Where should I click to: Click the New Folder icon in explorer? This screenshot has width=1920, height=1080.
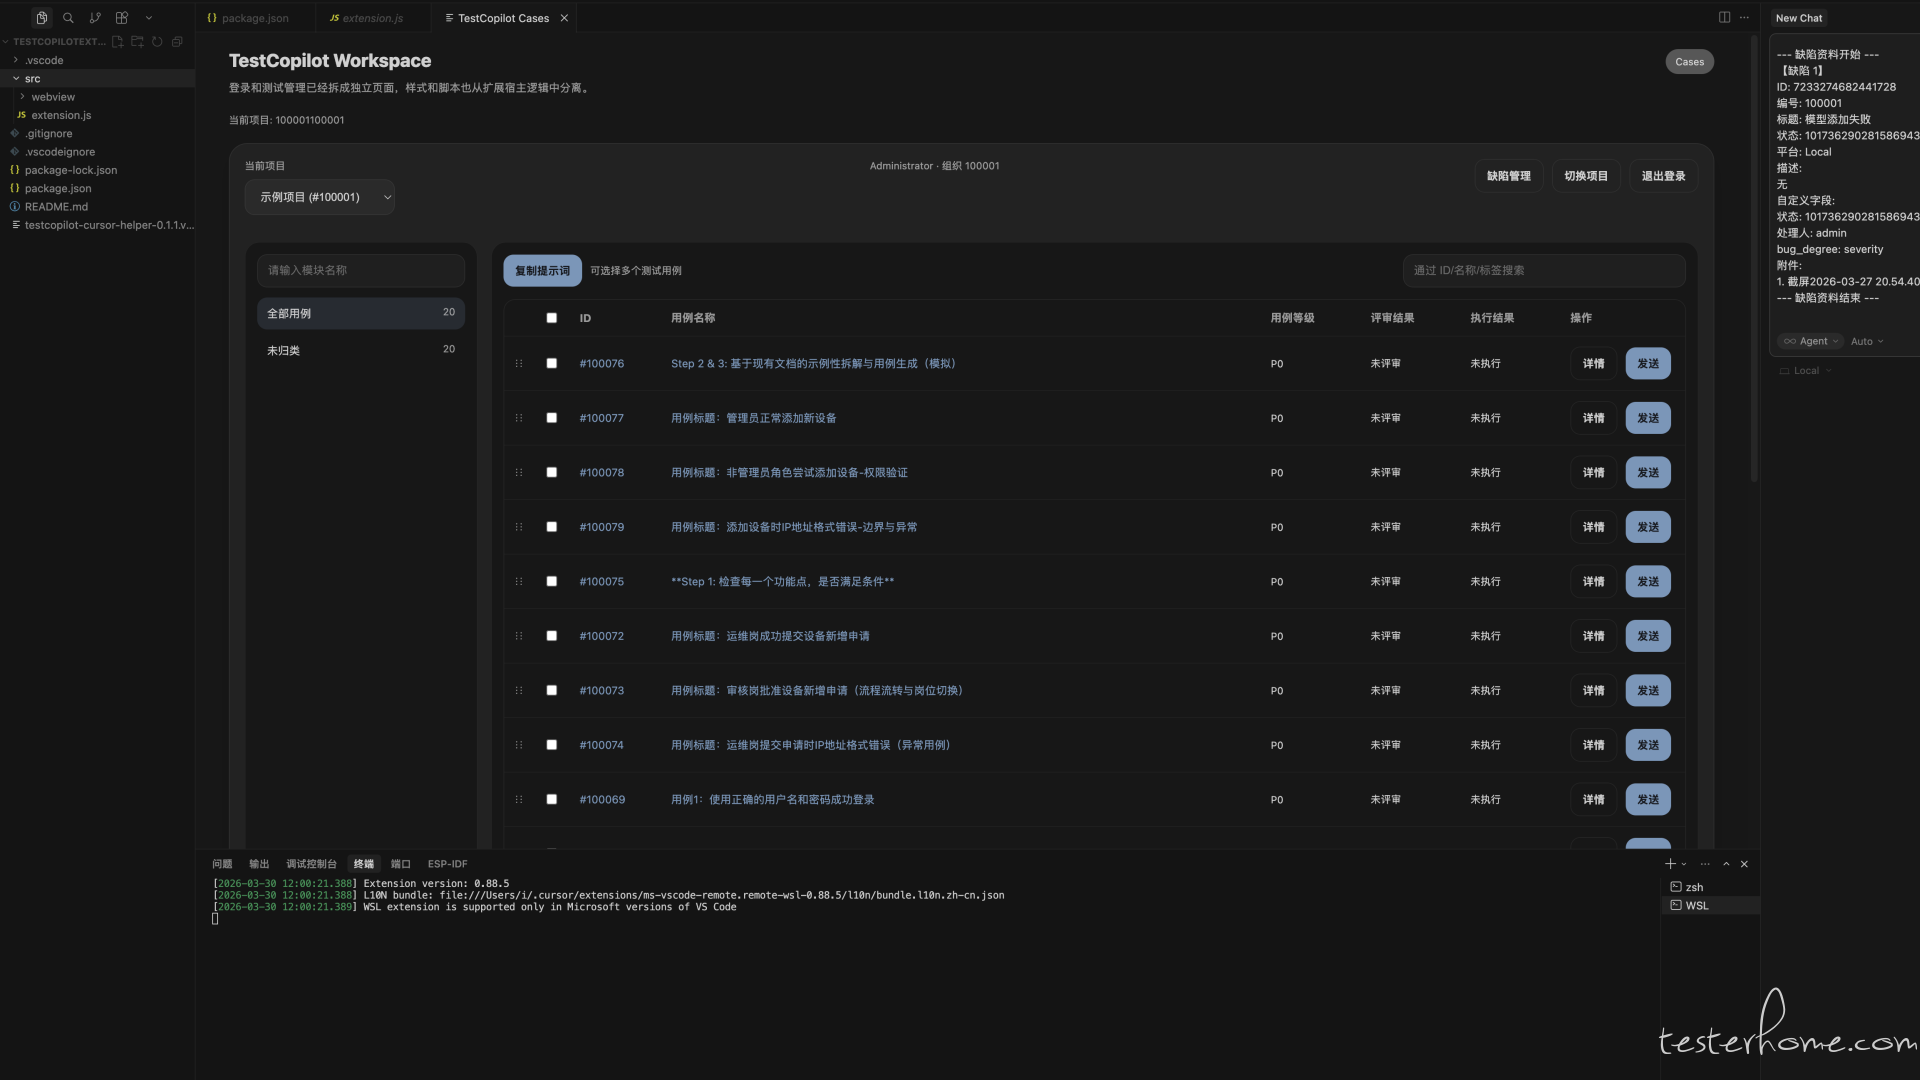click(137, 42)
